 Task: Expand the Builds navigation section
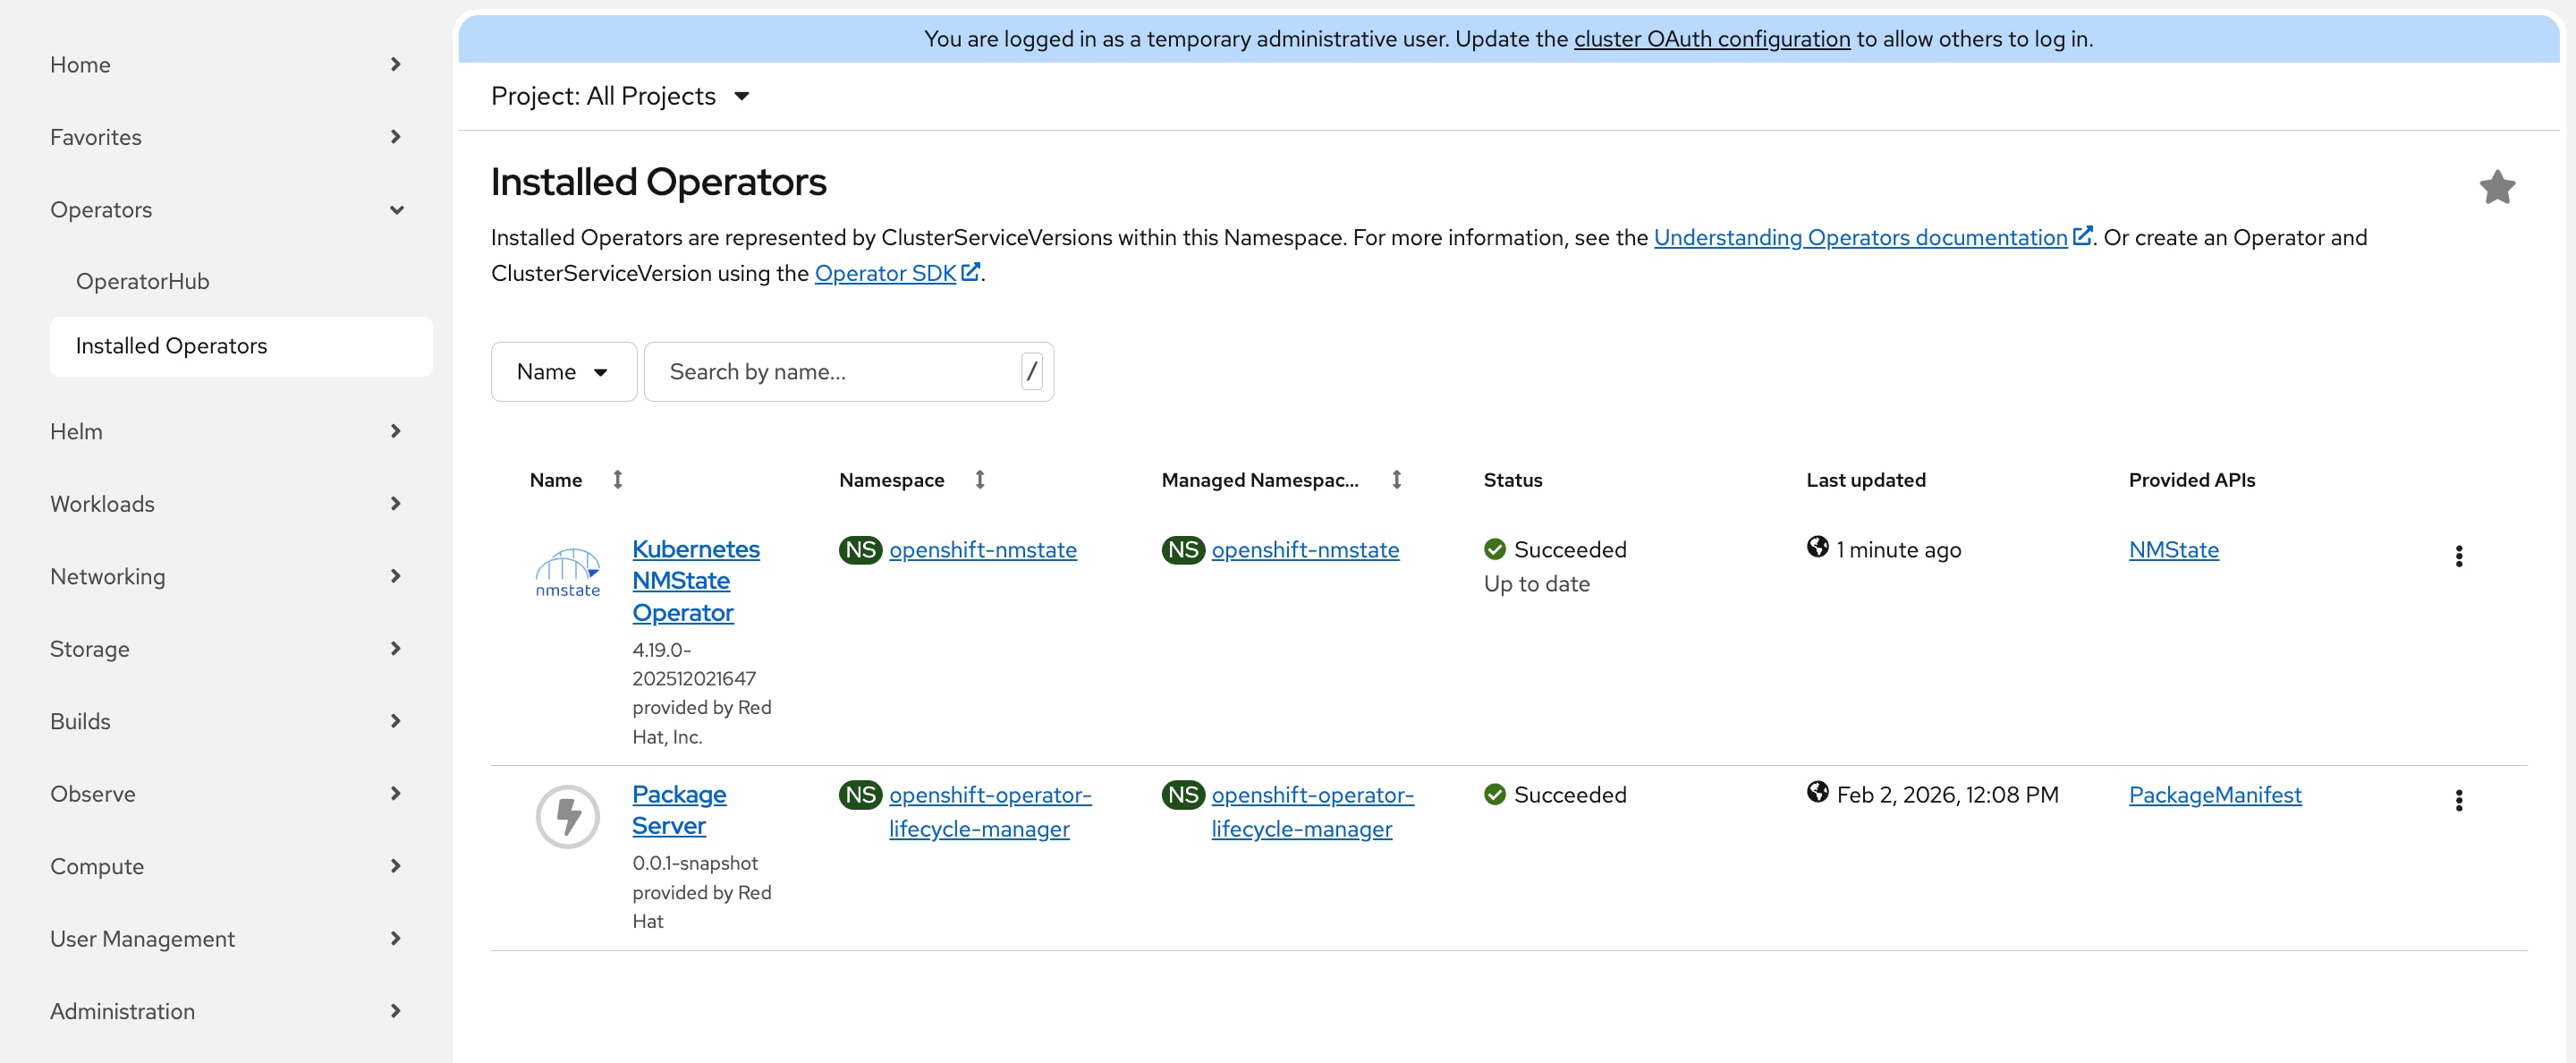click(x=226, y=721)
